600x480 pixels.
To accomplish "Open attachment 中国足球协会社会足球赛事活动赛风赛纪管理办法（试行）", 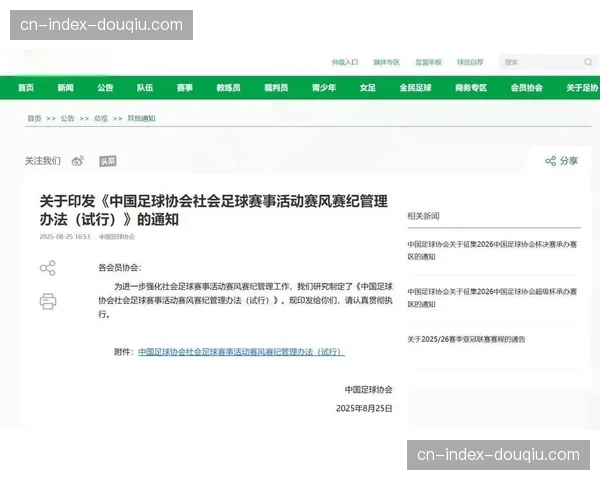I will pyautogui.click(x=241, y=351).
